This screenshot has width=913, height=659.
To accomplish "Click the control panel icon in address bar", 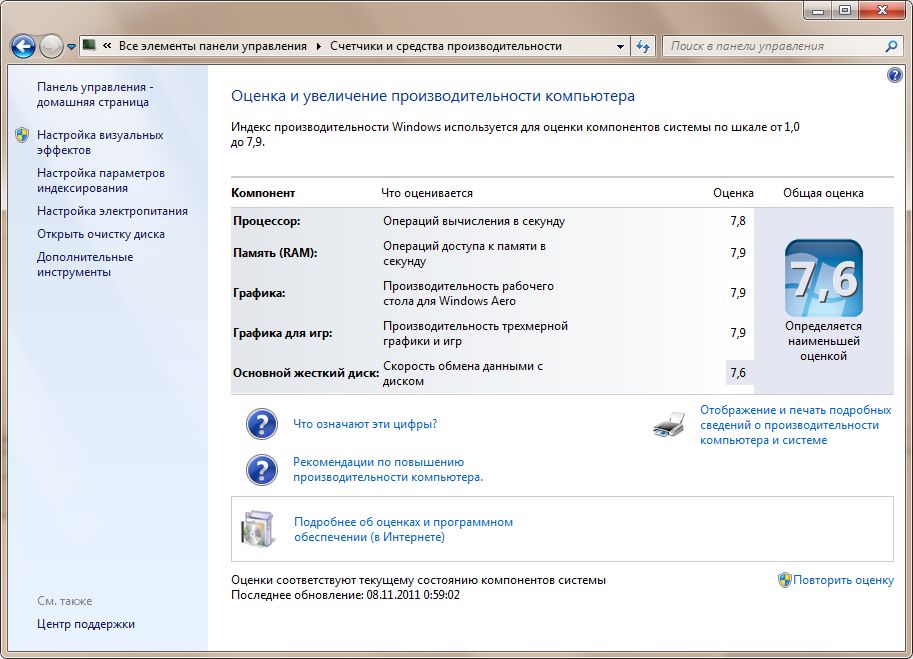I will click(89, 45).
